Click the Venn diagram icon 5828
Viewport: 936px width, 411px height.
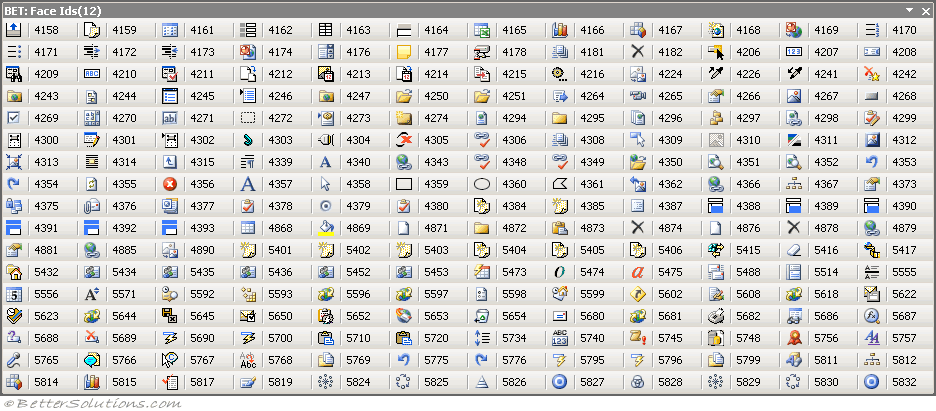click(638, 382)
